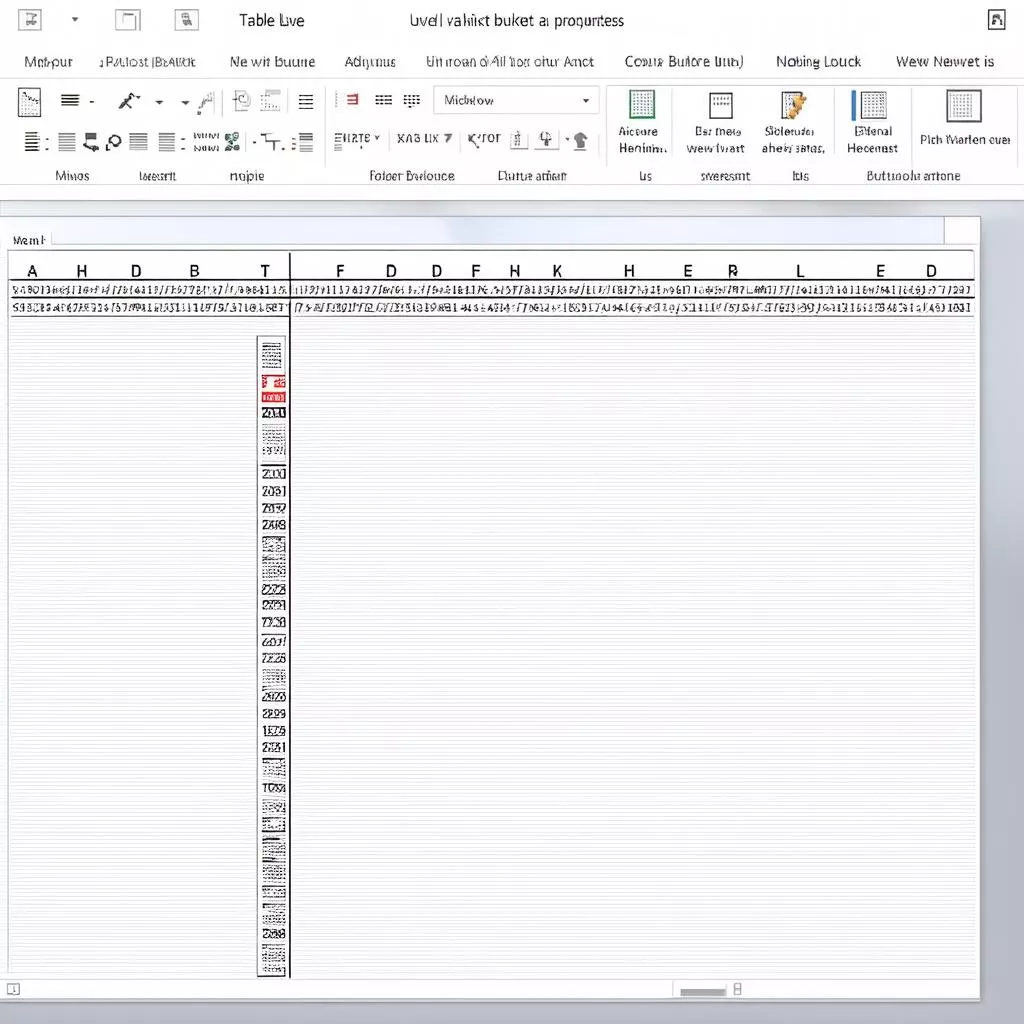
Task: Click the magnifier icon in the lower toolbar row
Action: tap(113, 142)
